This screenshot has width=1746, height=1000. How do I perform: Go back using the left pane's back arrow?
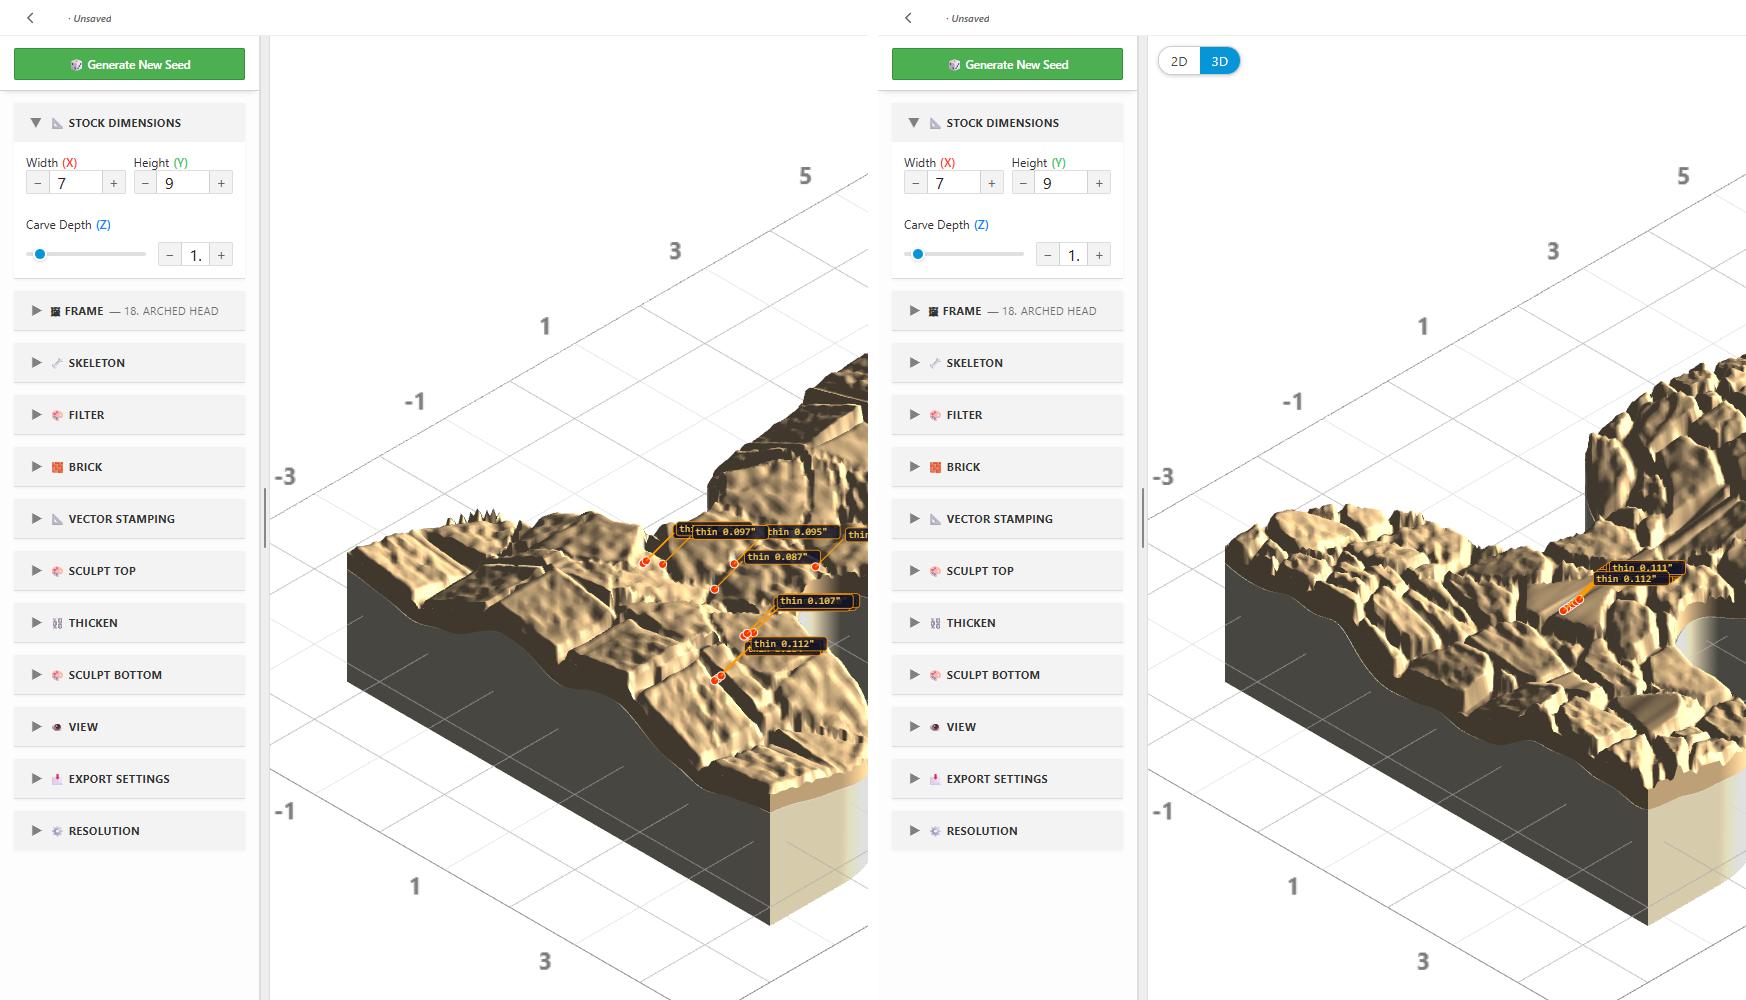30,18
